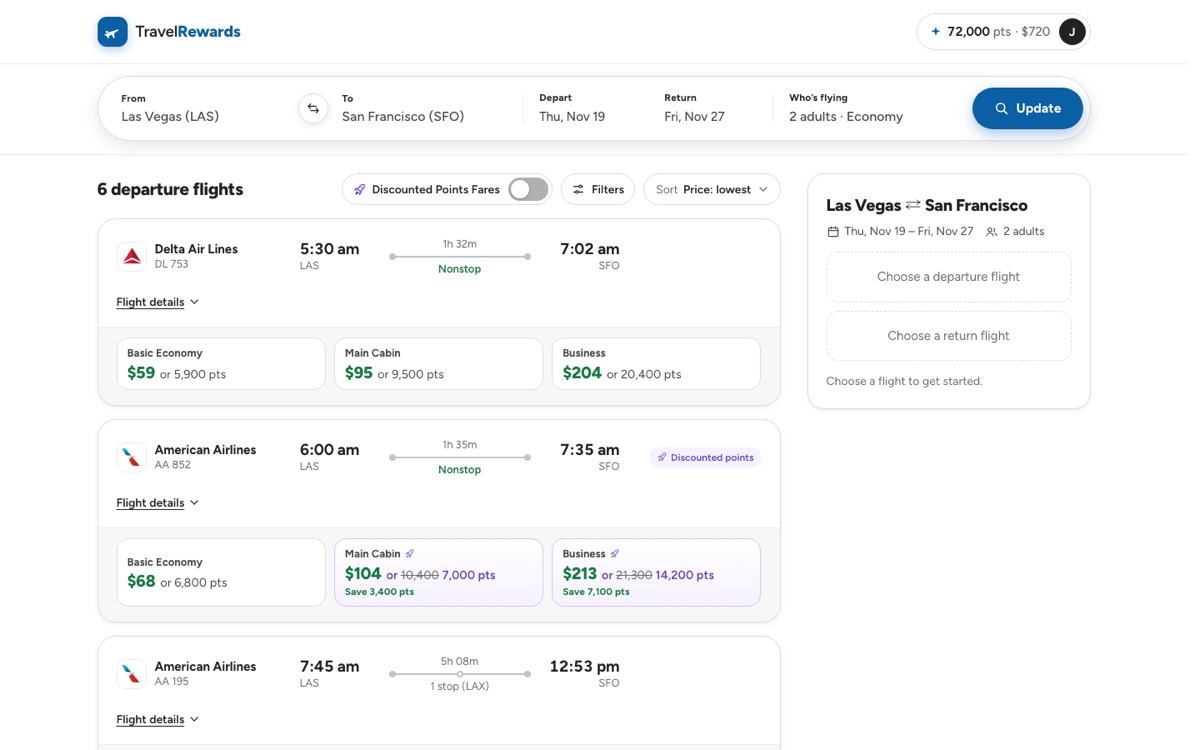Click the "6 departure flights" heading
Image resolution: width=1200 pixels, height=750 pixels.
170,190
